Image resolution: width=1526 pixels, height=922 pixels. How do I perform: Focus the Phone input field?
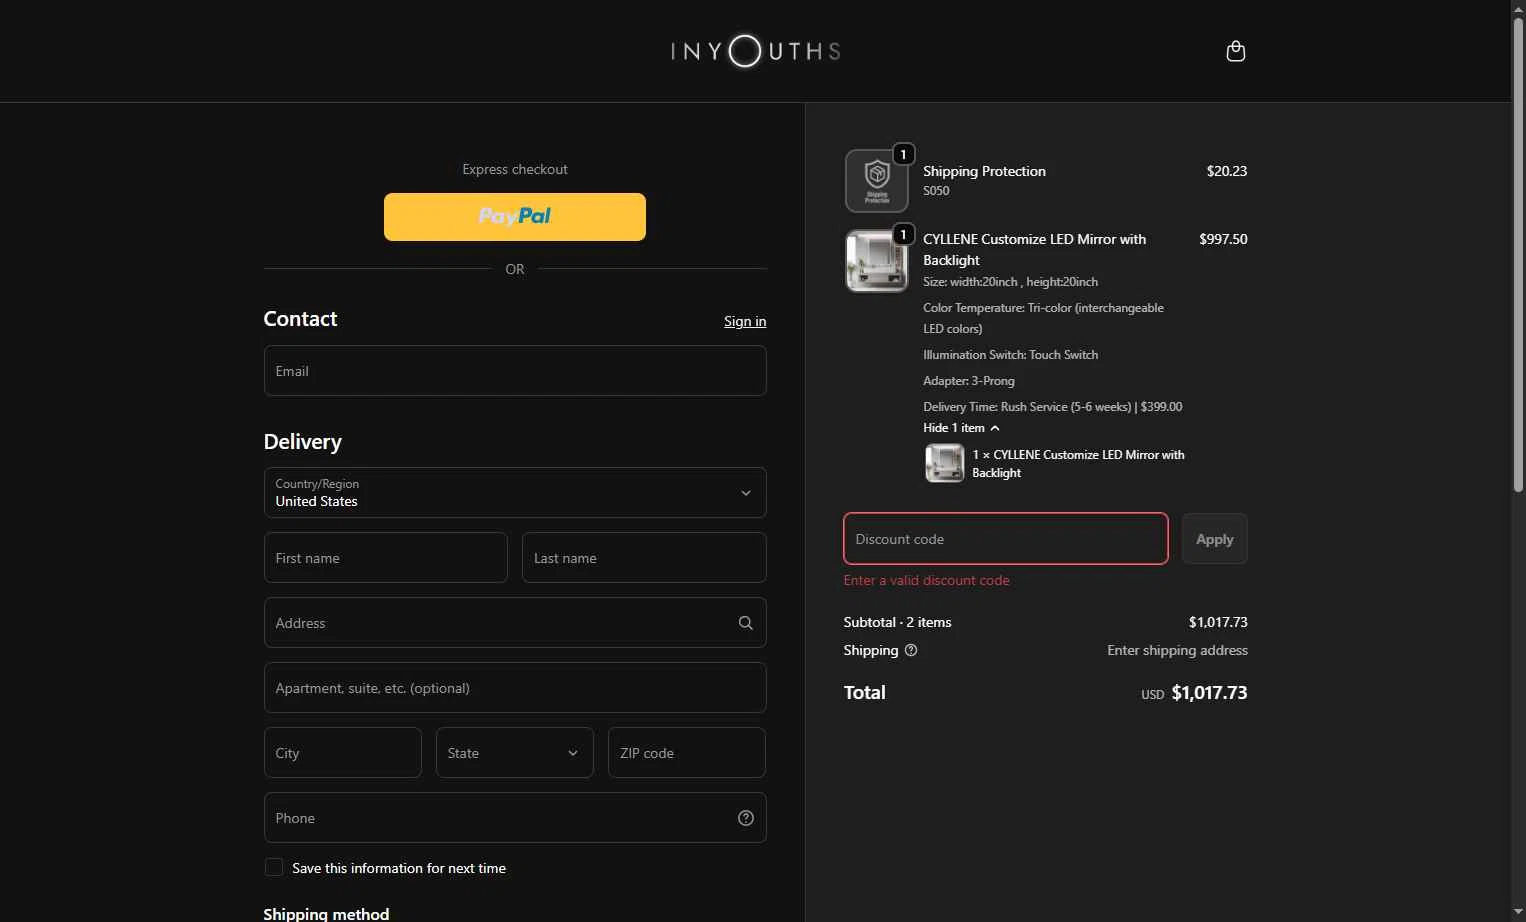[515, 818]
